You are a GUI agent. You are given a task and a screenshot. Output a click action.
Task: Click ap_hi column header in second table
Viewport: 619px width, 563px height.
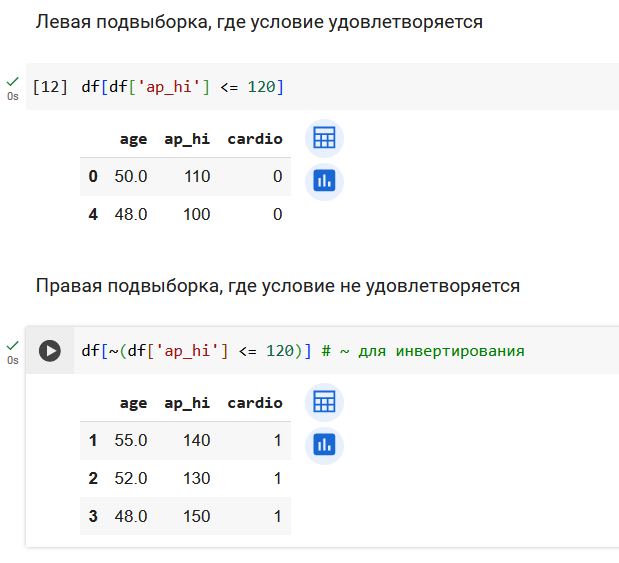pyautogui.click(x=187, y=403)
